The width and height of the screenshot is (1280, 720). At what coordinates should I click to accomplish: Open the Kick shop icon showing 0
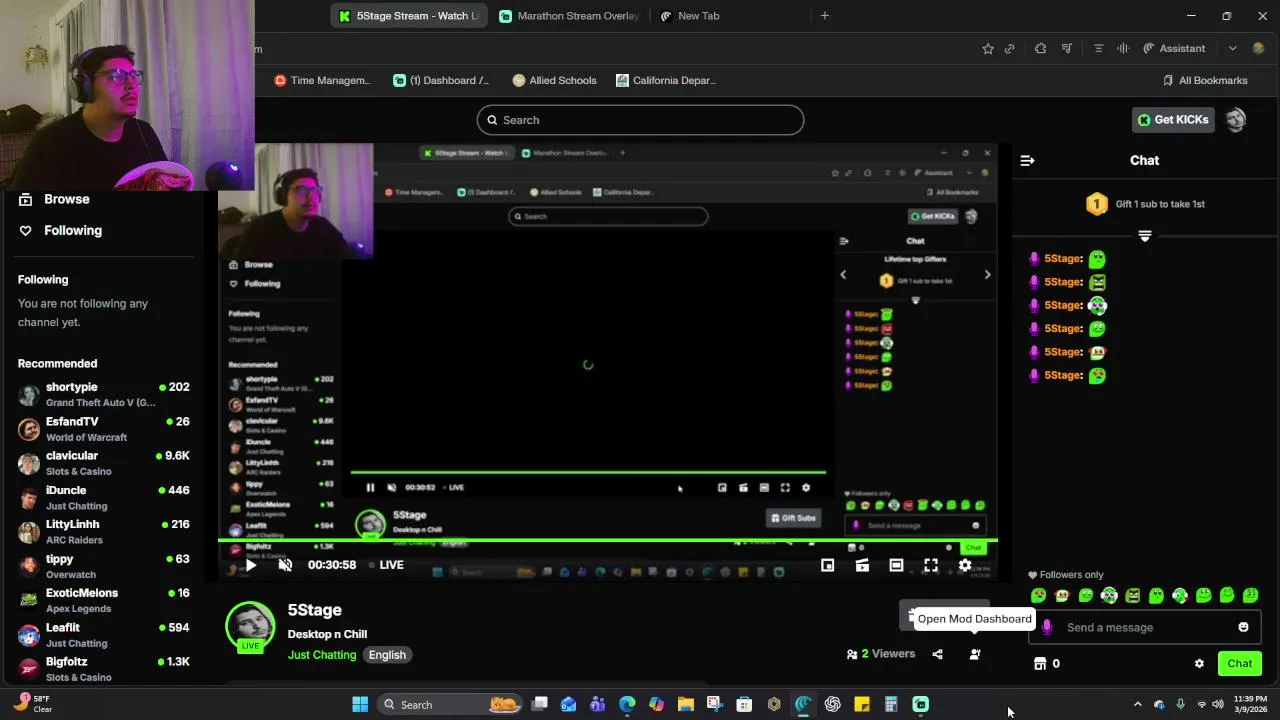point(1047,664)
